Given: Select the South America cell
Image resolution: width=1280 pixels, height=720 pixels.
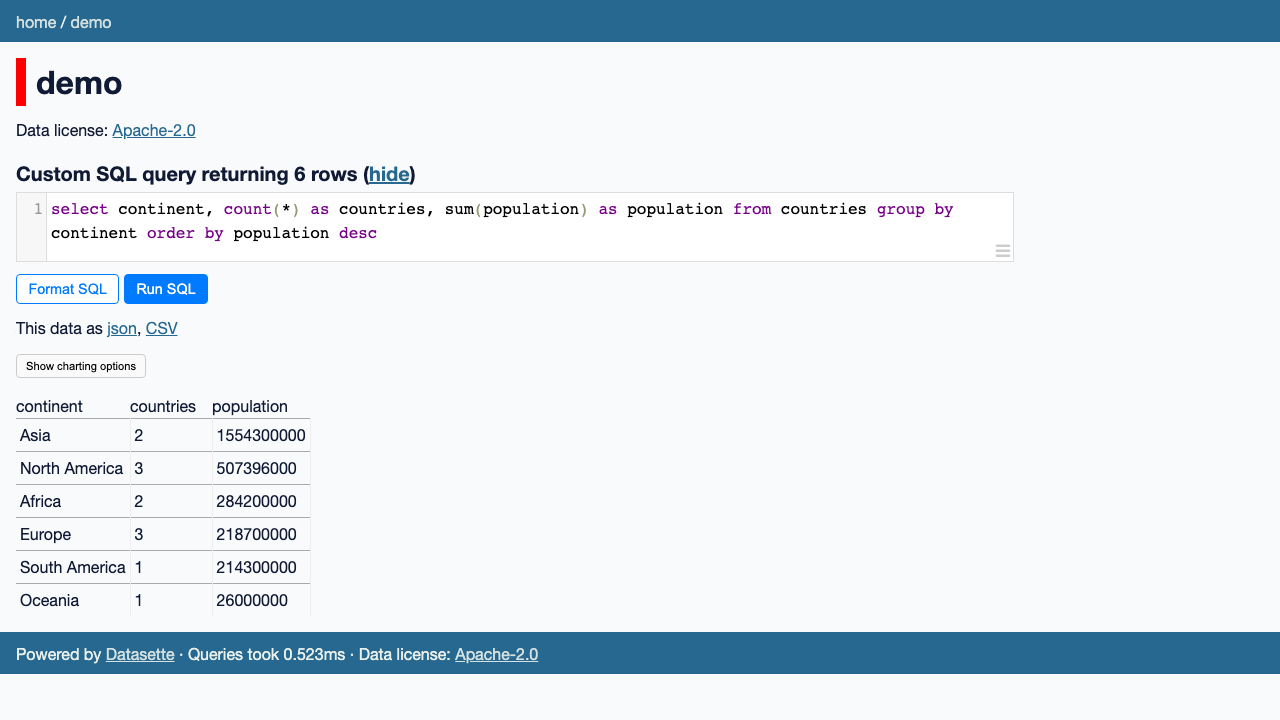Looking at the screenshot, I should coord(73,567).
